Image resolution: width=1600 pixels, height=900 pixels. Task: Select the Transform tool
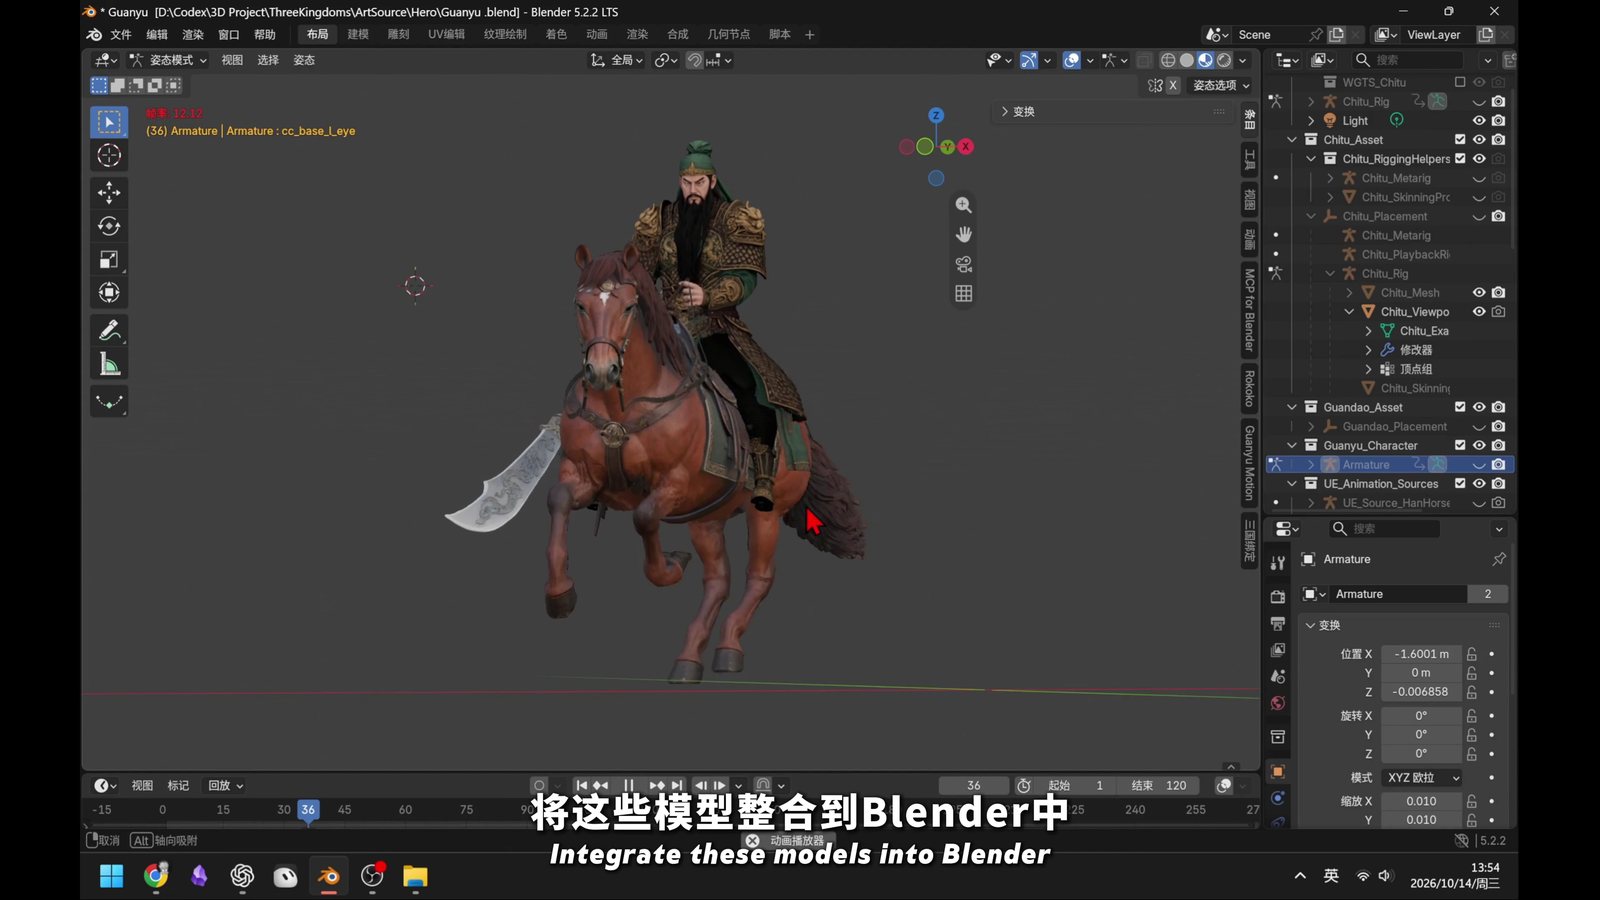pos(109,292)
